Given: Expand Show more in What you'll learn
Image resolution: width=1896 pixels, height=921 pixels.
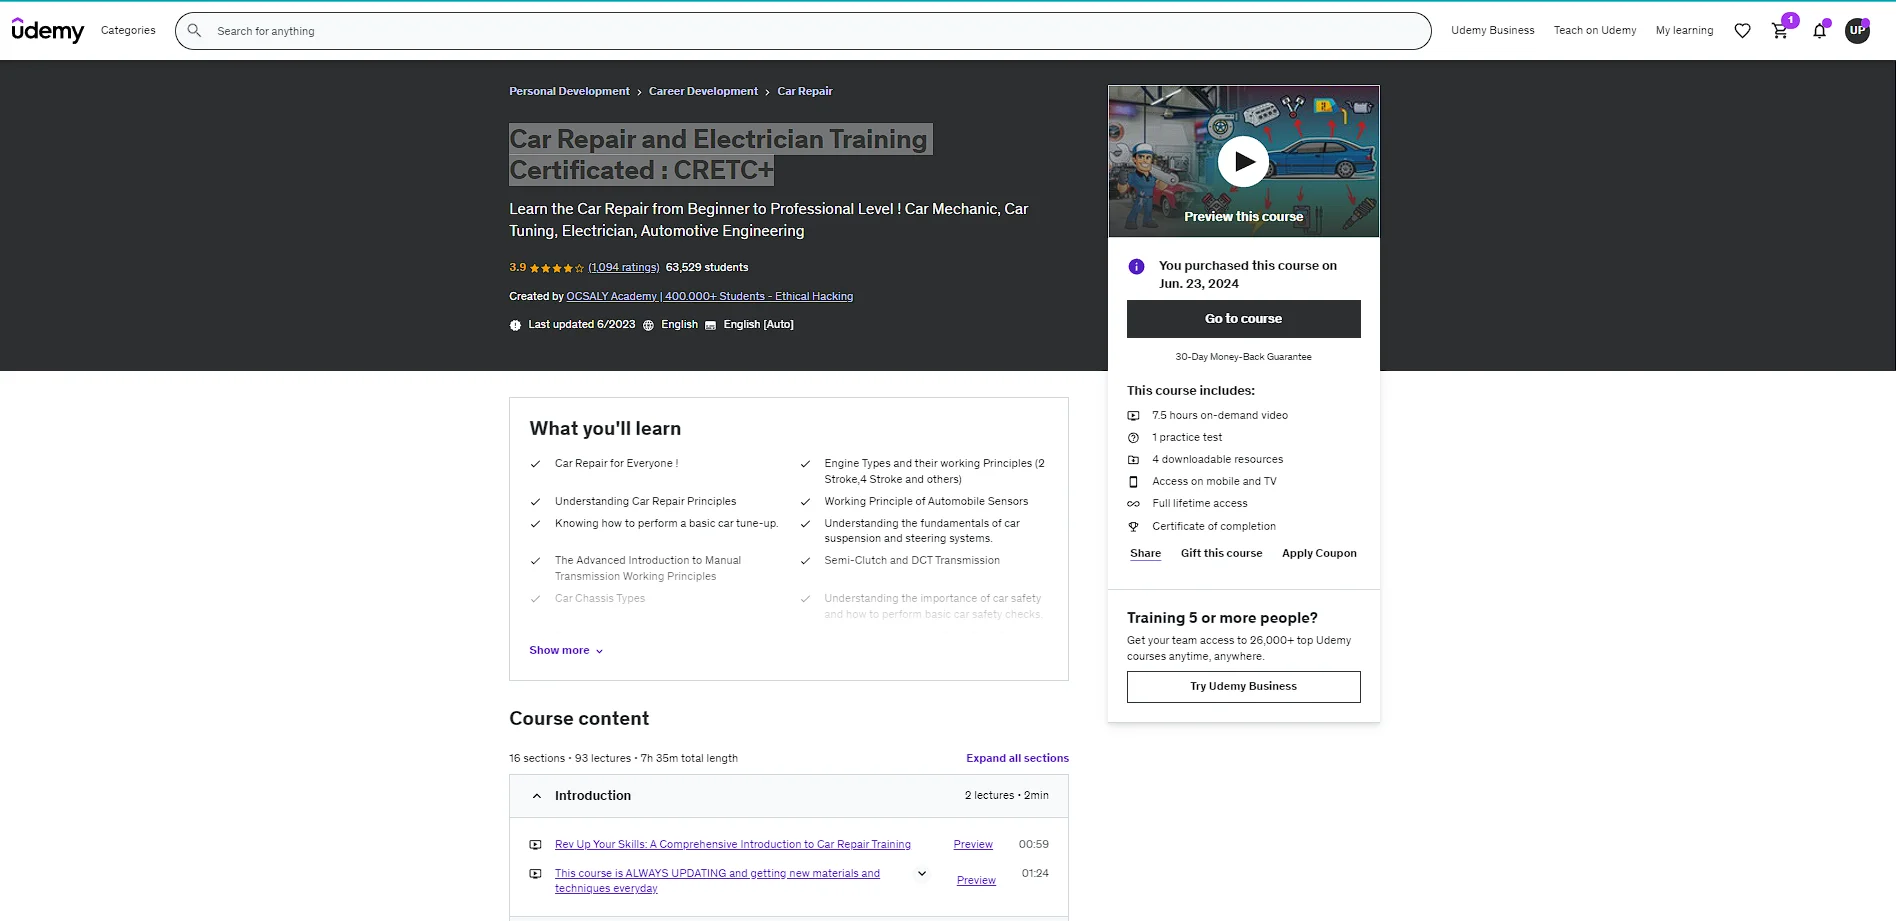Looking at the screenshot, I should point(566,650).
